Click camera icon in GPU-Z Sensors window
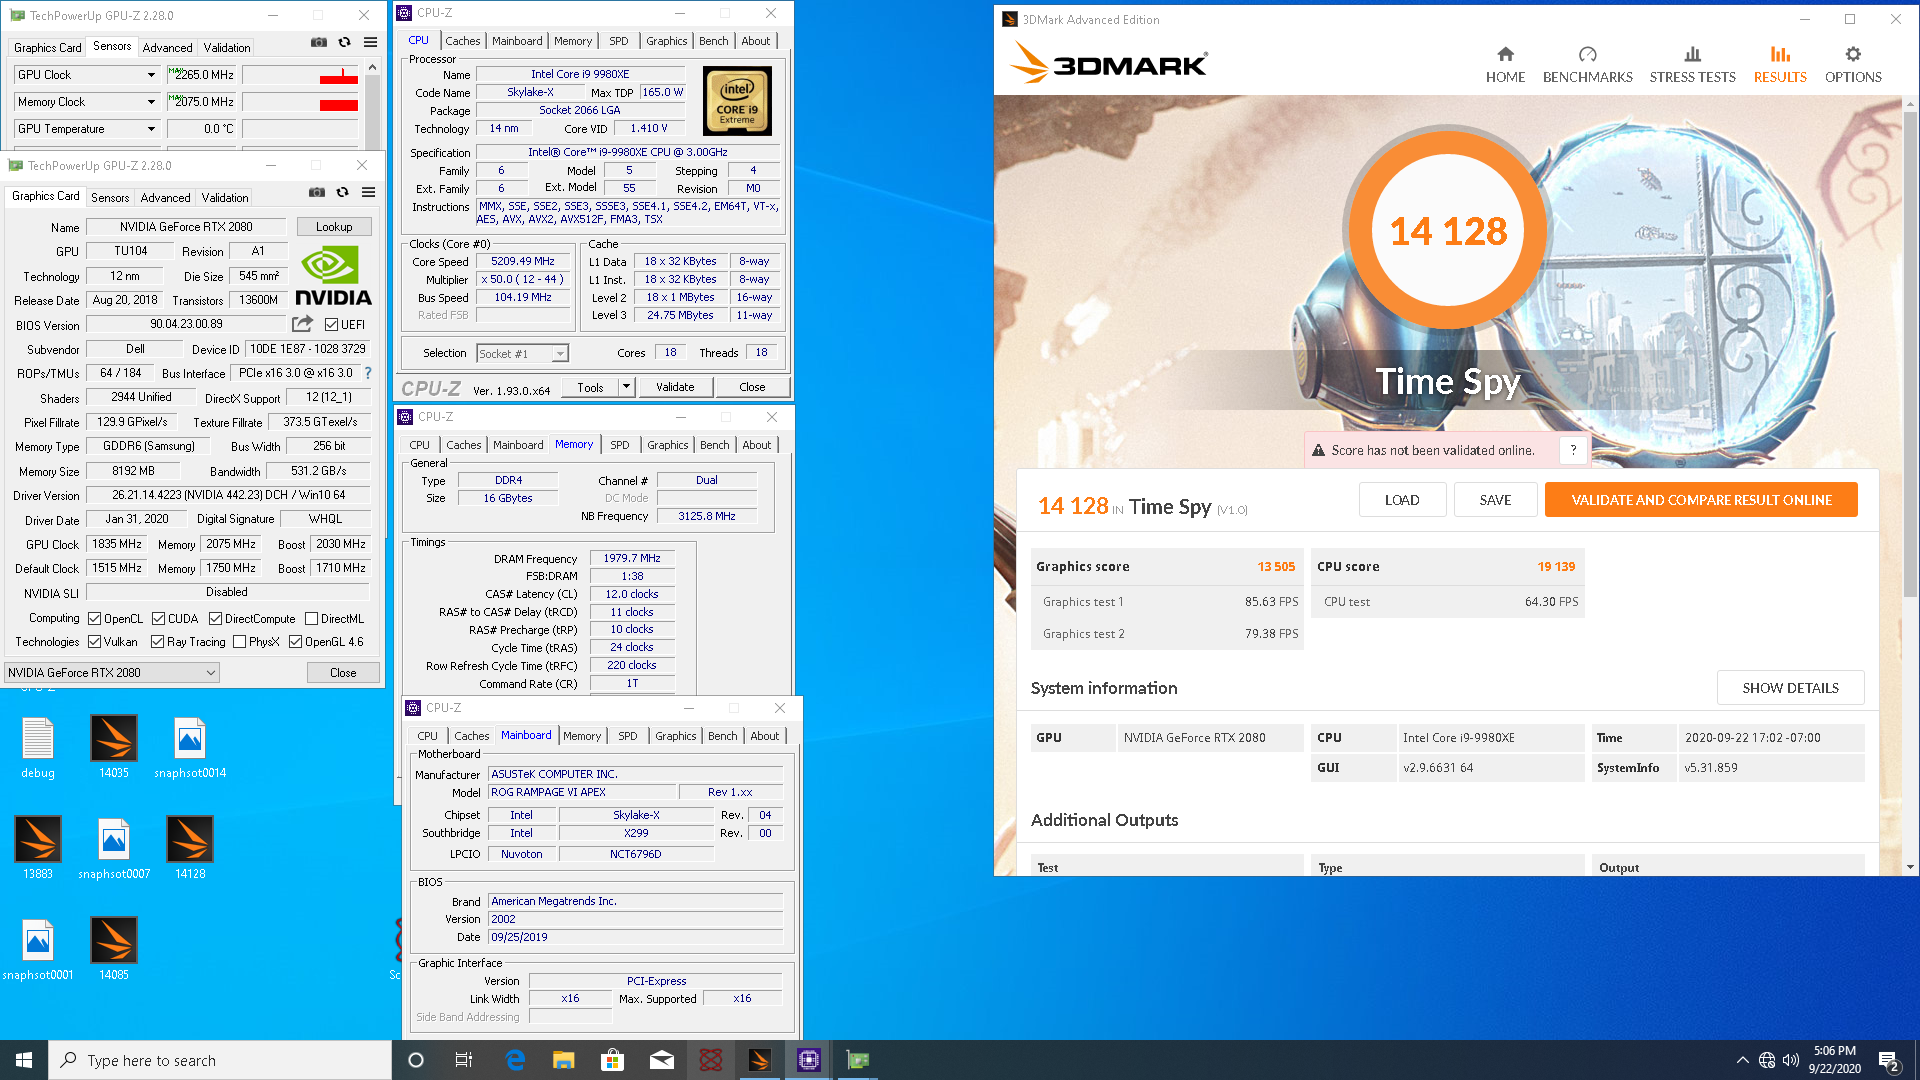 [x=319, y=42]
